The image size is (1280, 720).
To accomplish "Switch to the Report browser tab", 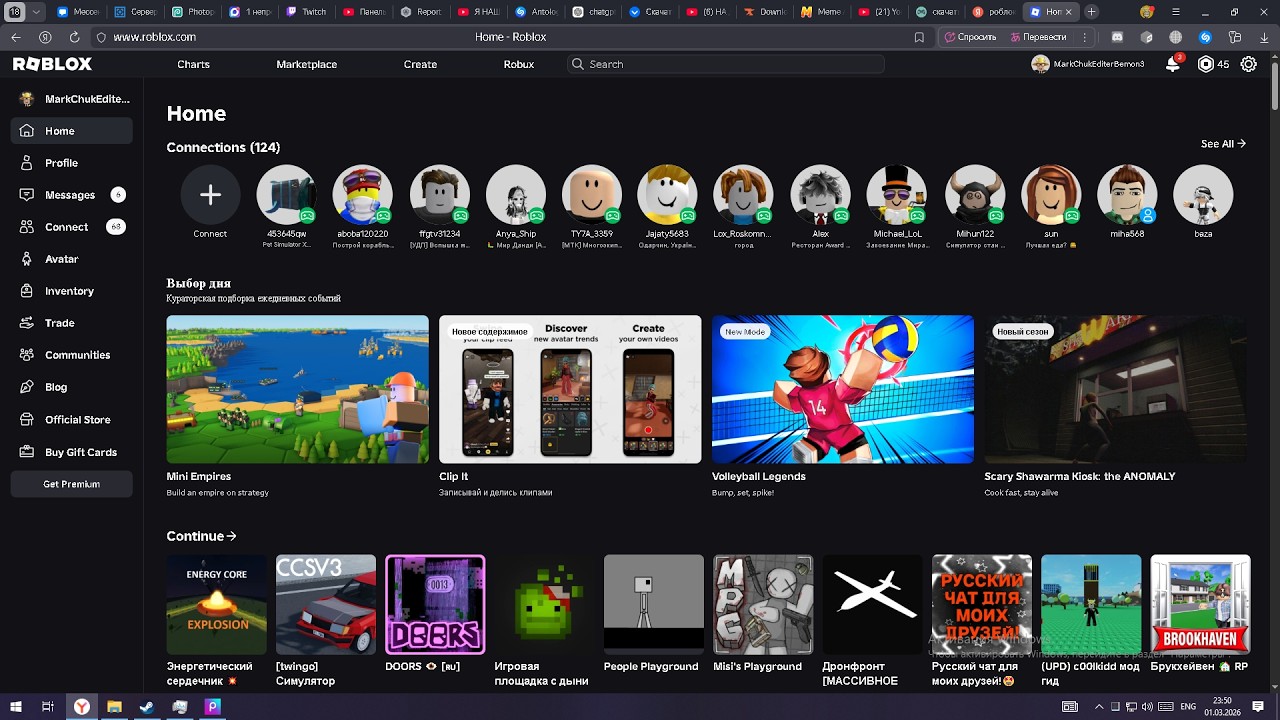I will click(420, 12).
